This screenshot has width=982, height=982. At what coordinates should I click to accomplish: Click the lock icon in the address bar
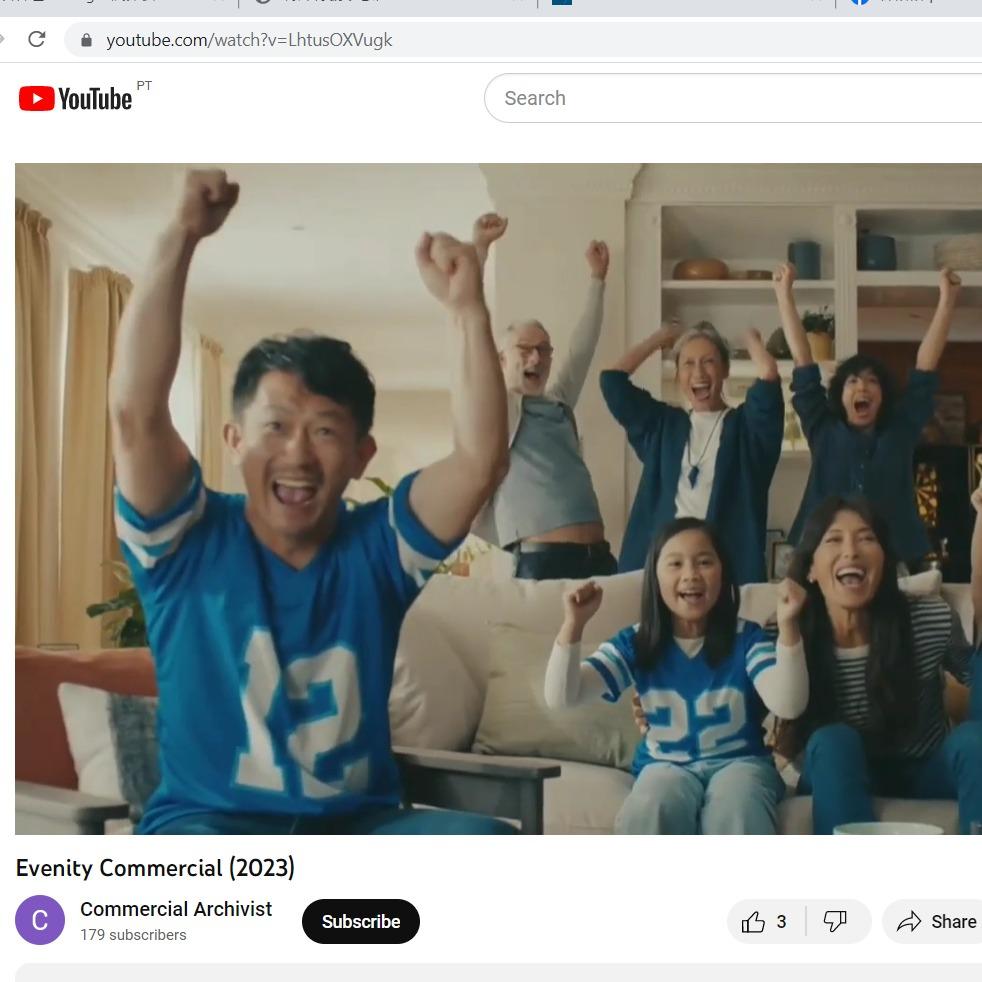(x=87, y=40)
